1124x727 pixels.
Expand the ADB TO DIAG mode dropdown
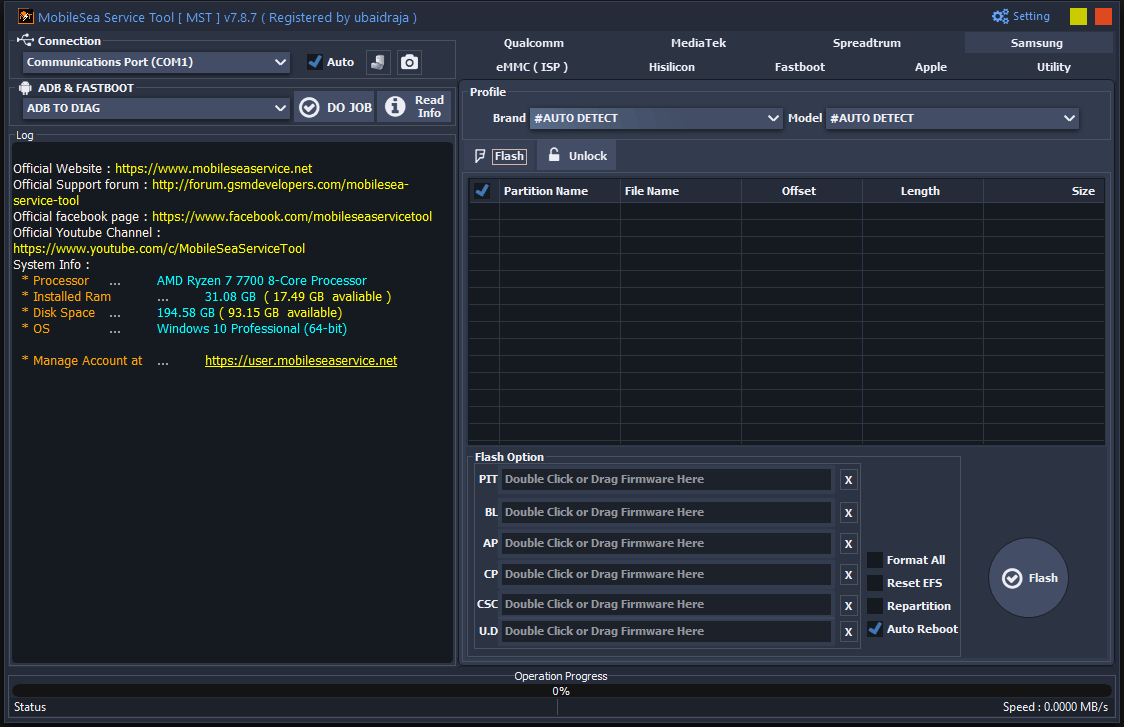155,106
